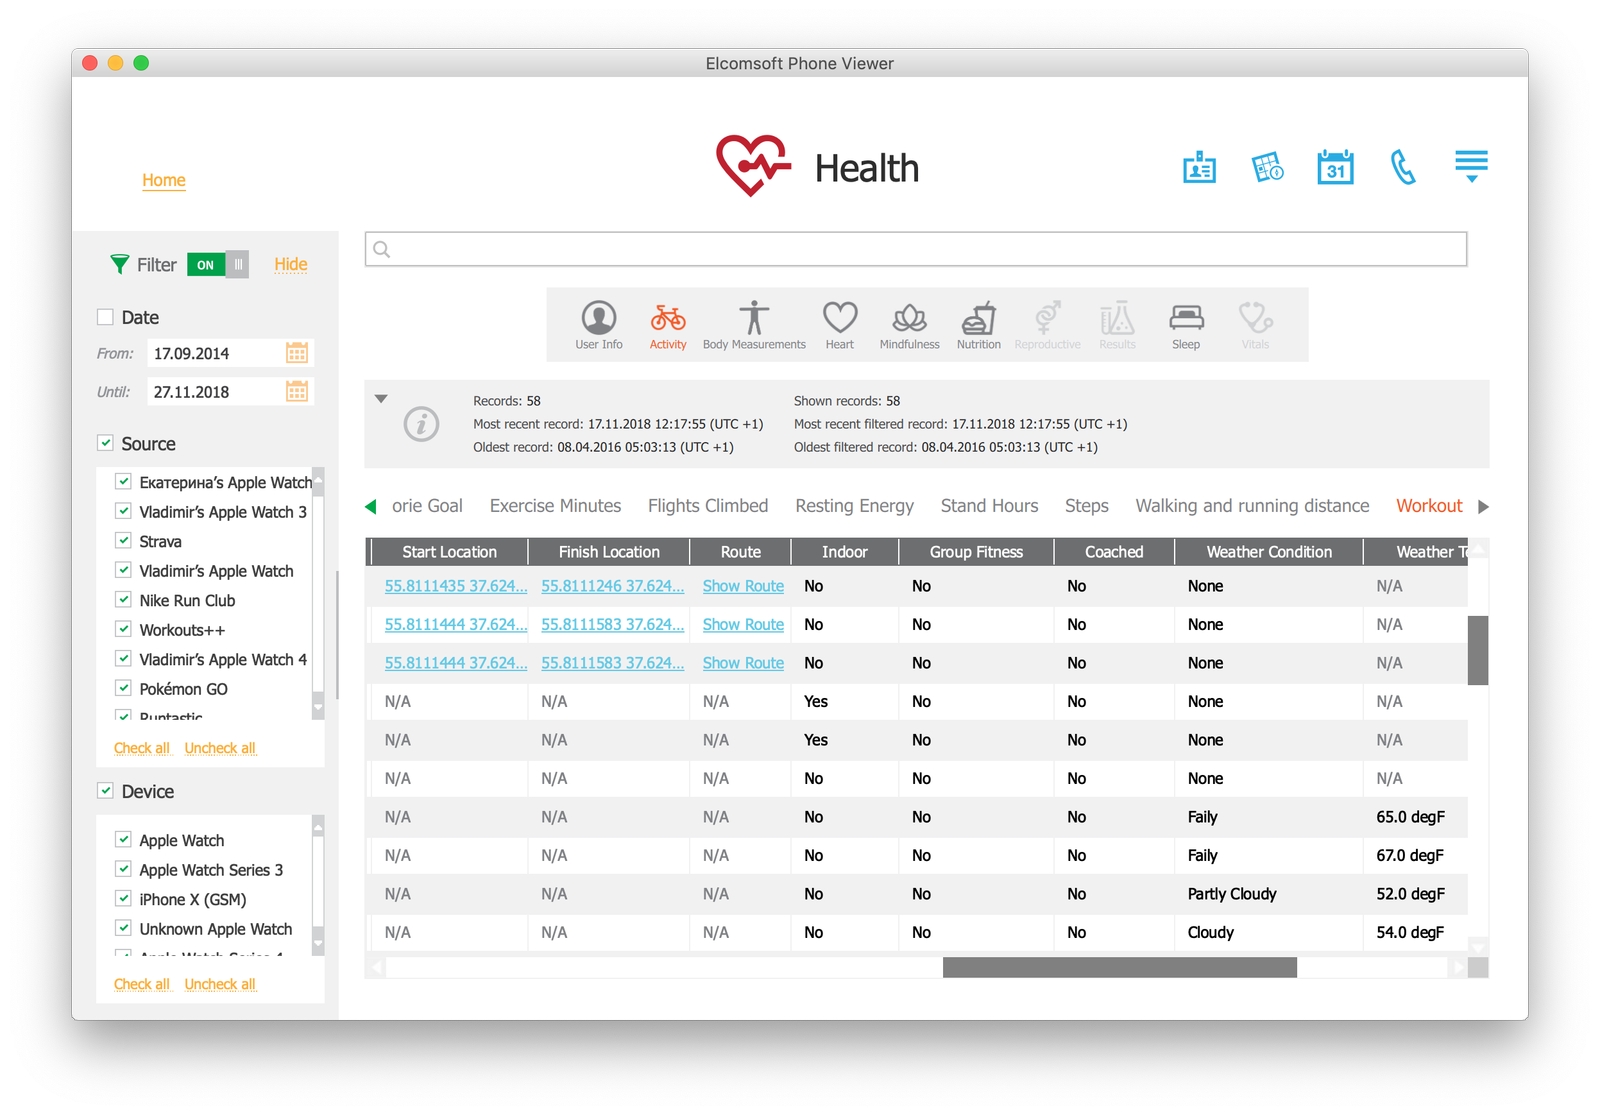1600x1115 pixels.
Task: Switch to the Steps tab
Action: (x=1086, y=506)
